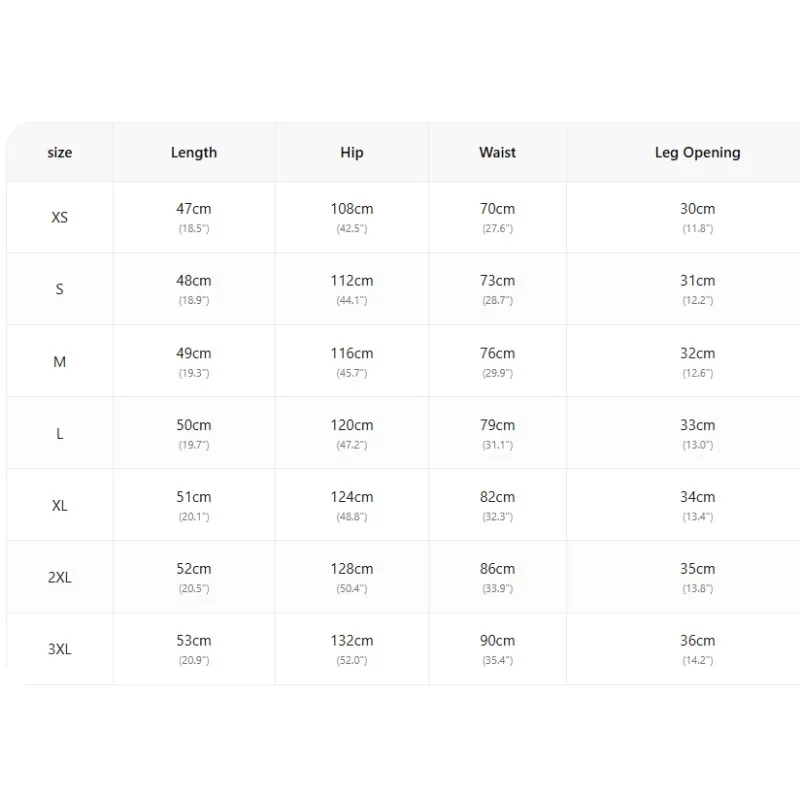Select the 2XL size row label
This screenshot has width=800, height=800.
tap(60, 578)
